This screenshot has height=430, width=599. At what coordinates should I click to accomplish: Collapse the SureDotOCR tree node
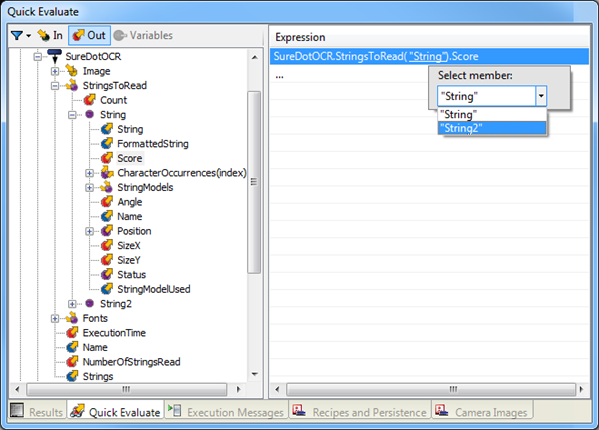tap(37, 57)
